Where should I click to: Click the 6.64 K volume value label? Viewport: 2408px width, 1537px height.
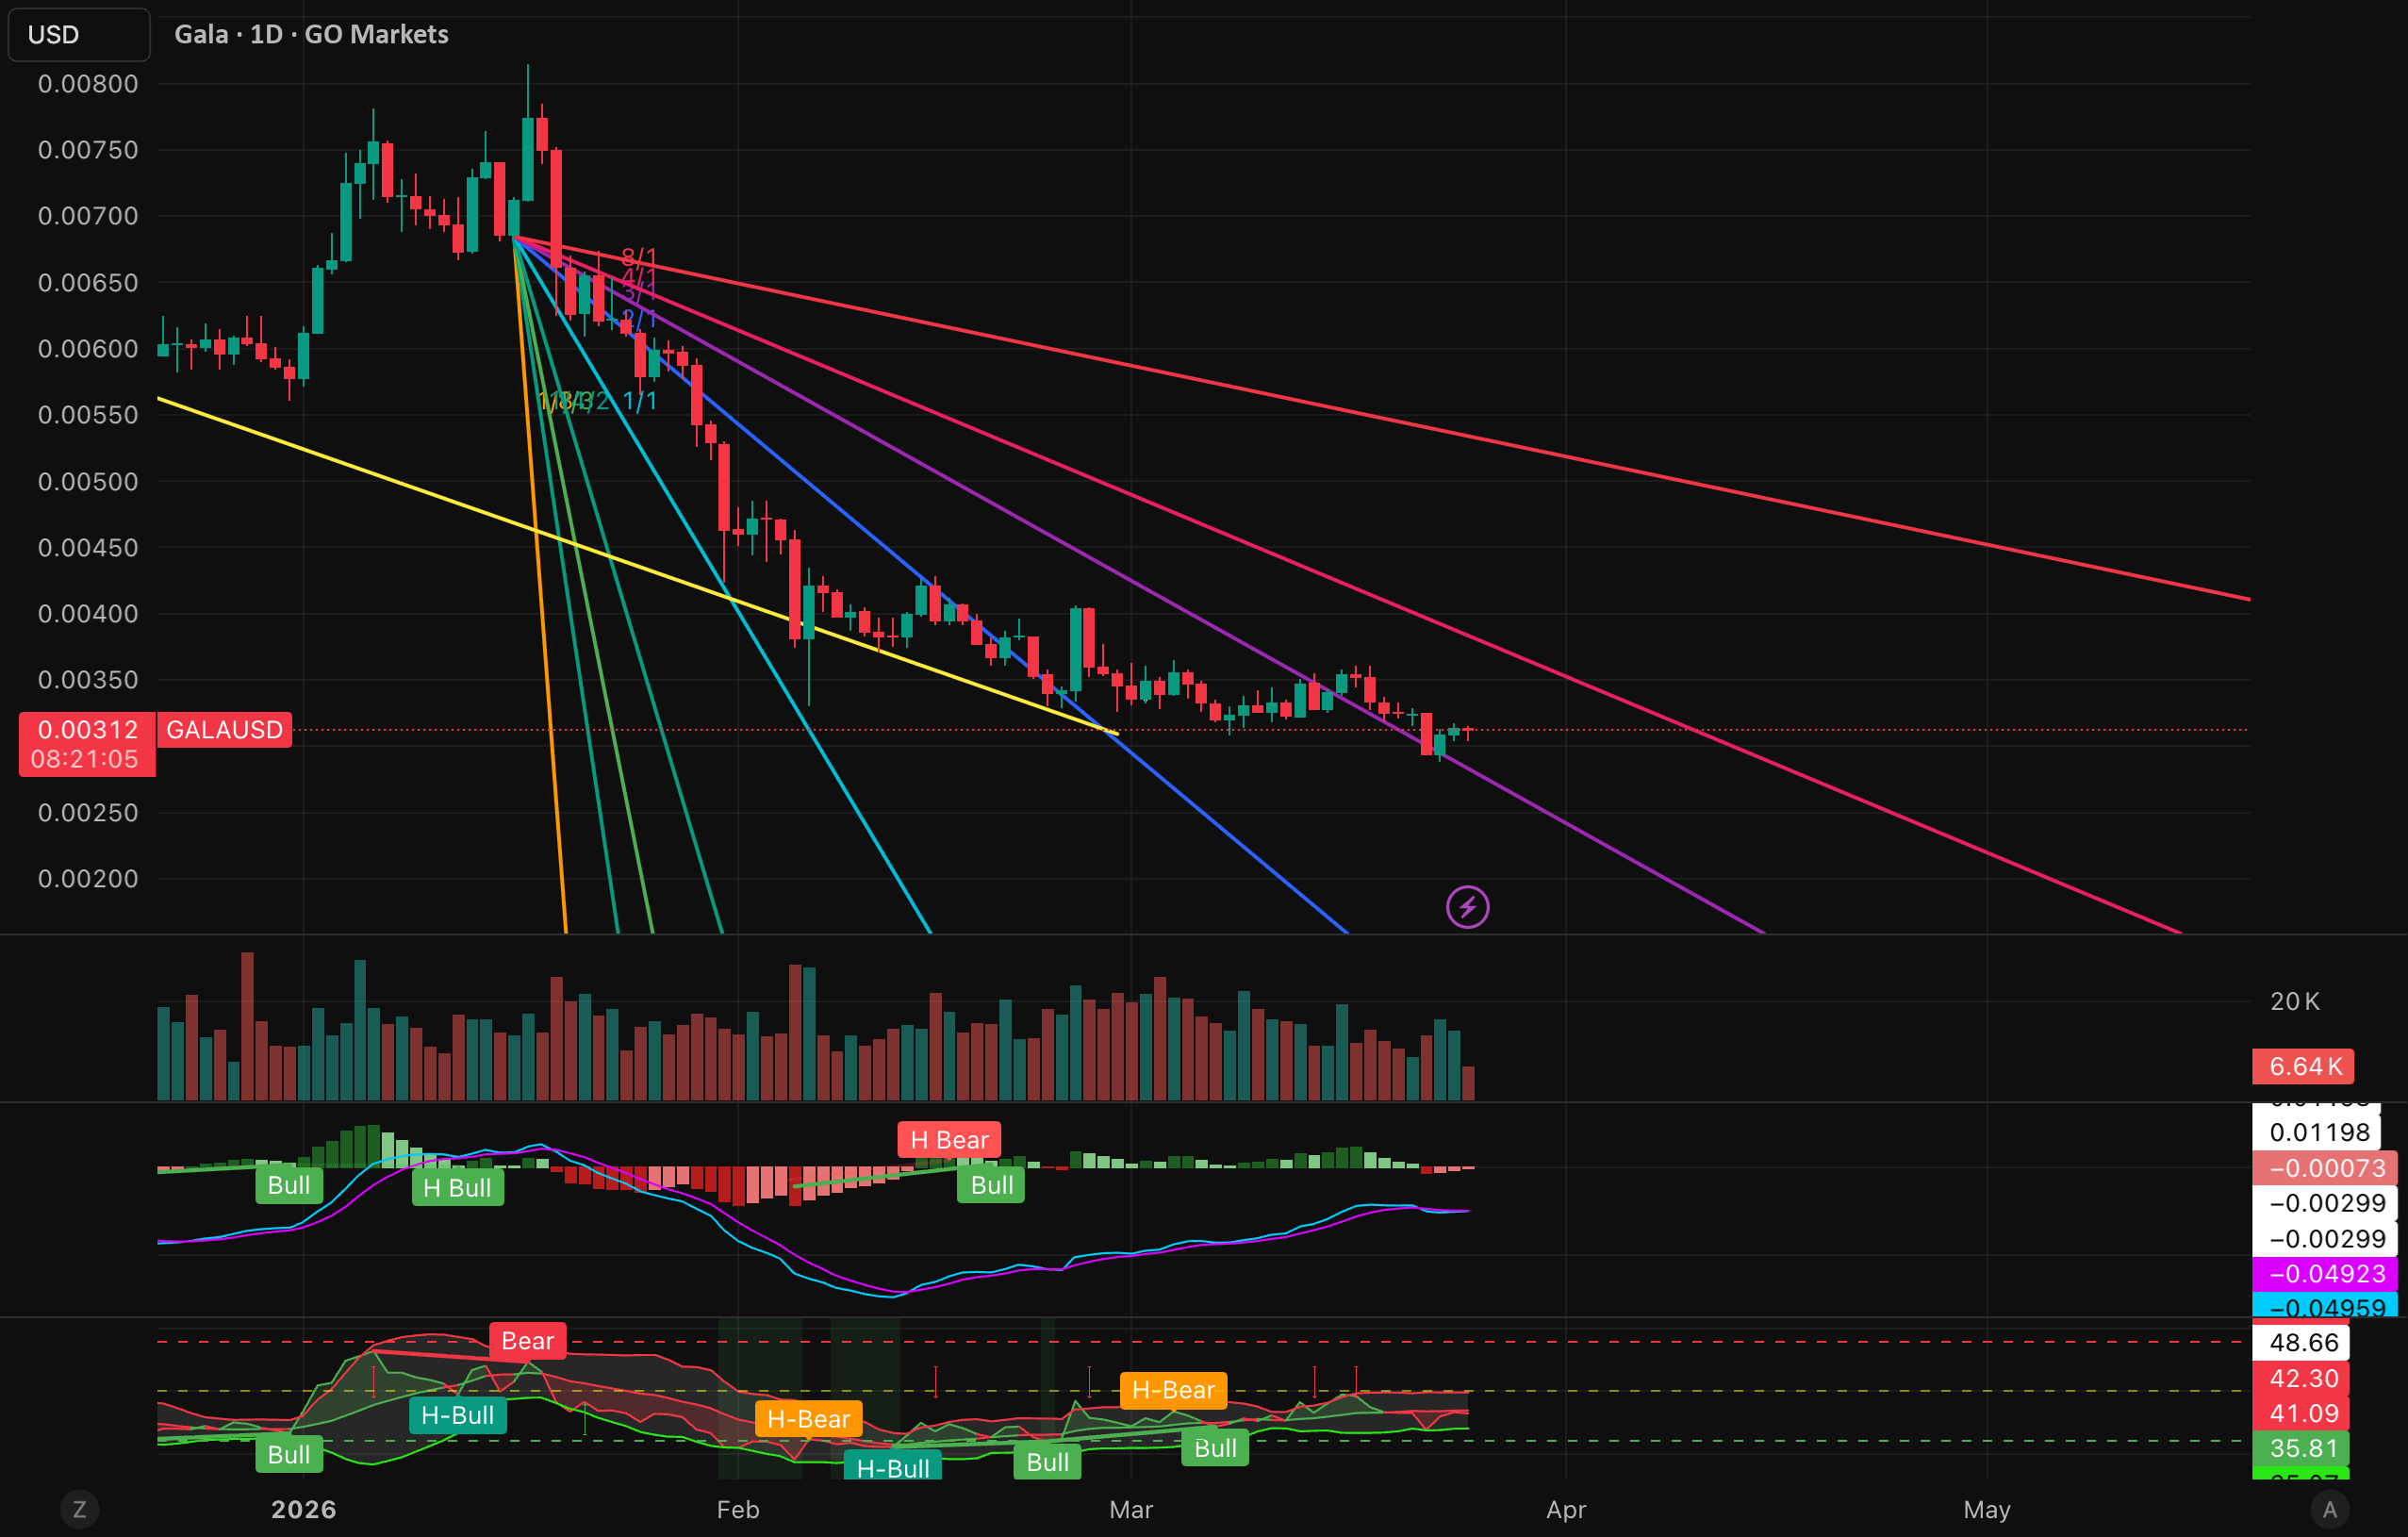2303,1066
